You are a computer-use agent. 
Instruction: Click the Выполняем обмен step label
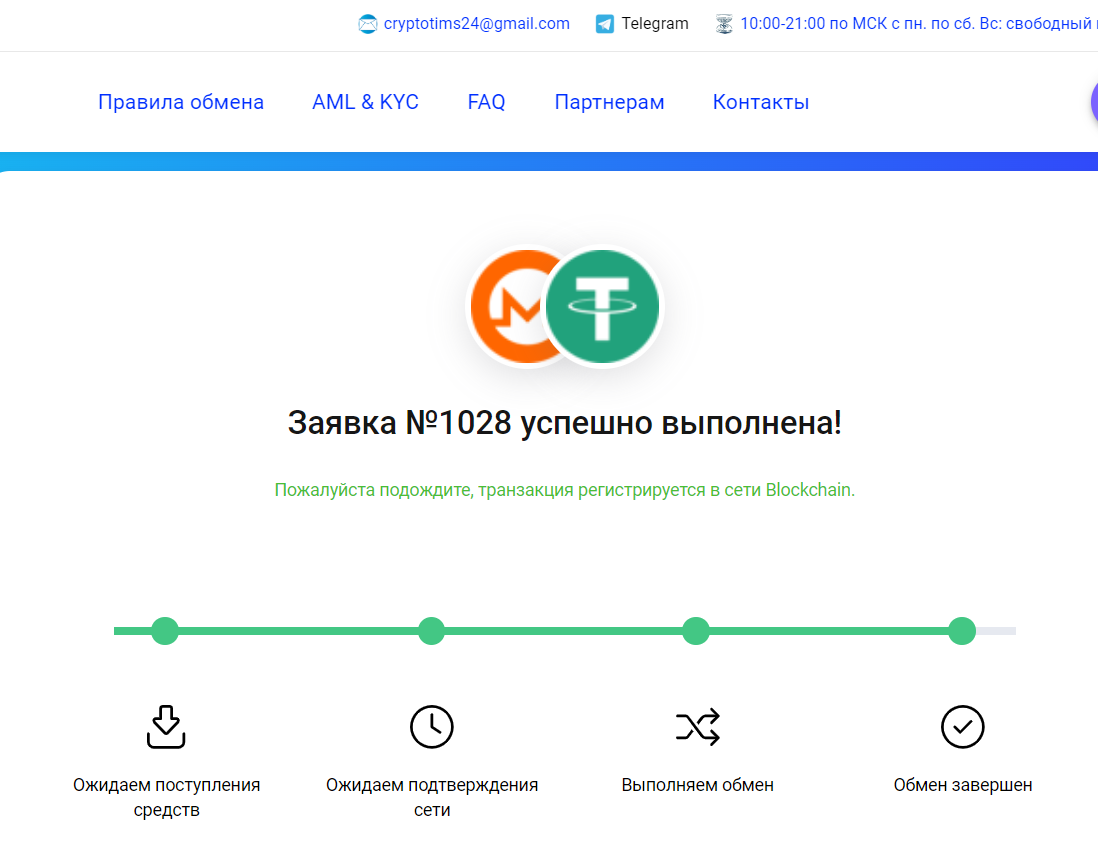(697, 786)
